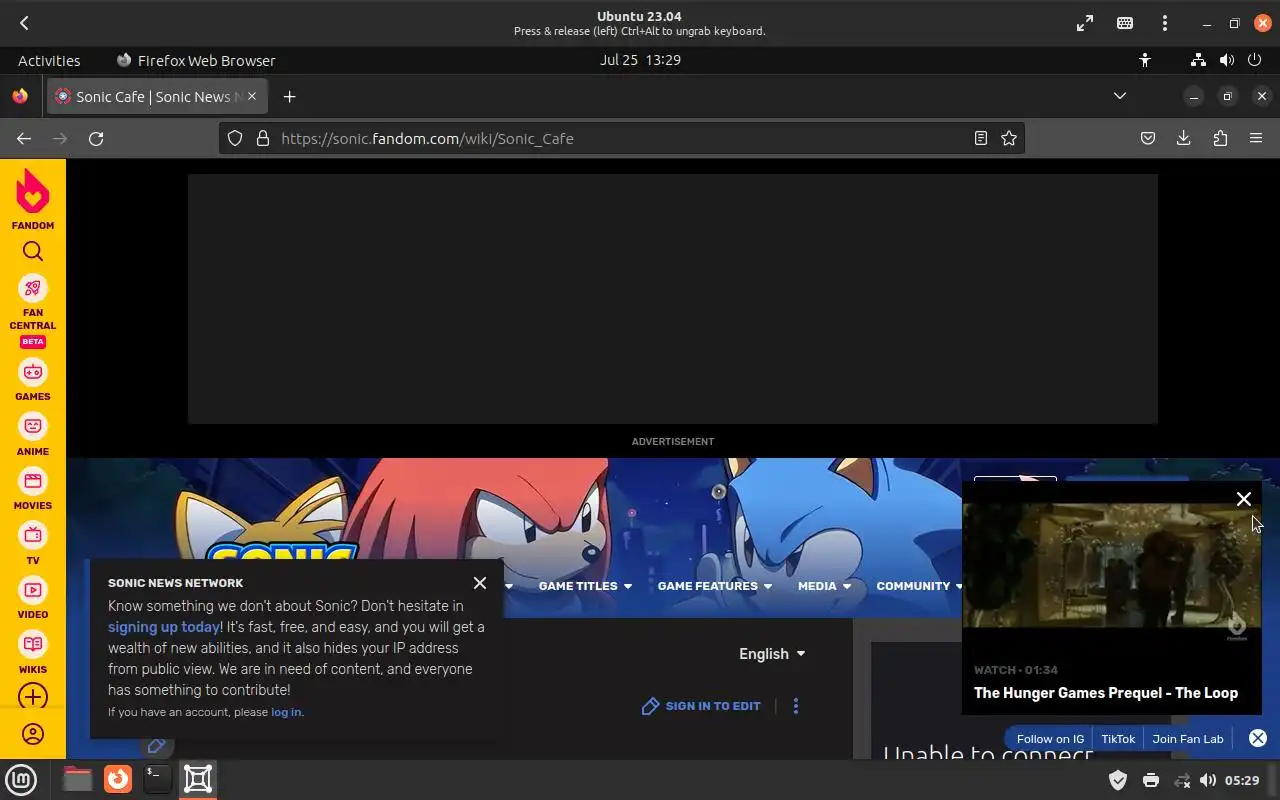This screenshot has height=800, width=1280.
Task: Send keys via keyboard icon in viewer
Action: coord(1125,23)
